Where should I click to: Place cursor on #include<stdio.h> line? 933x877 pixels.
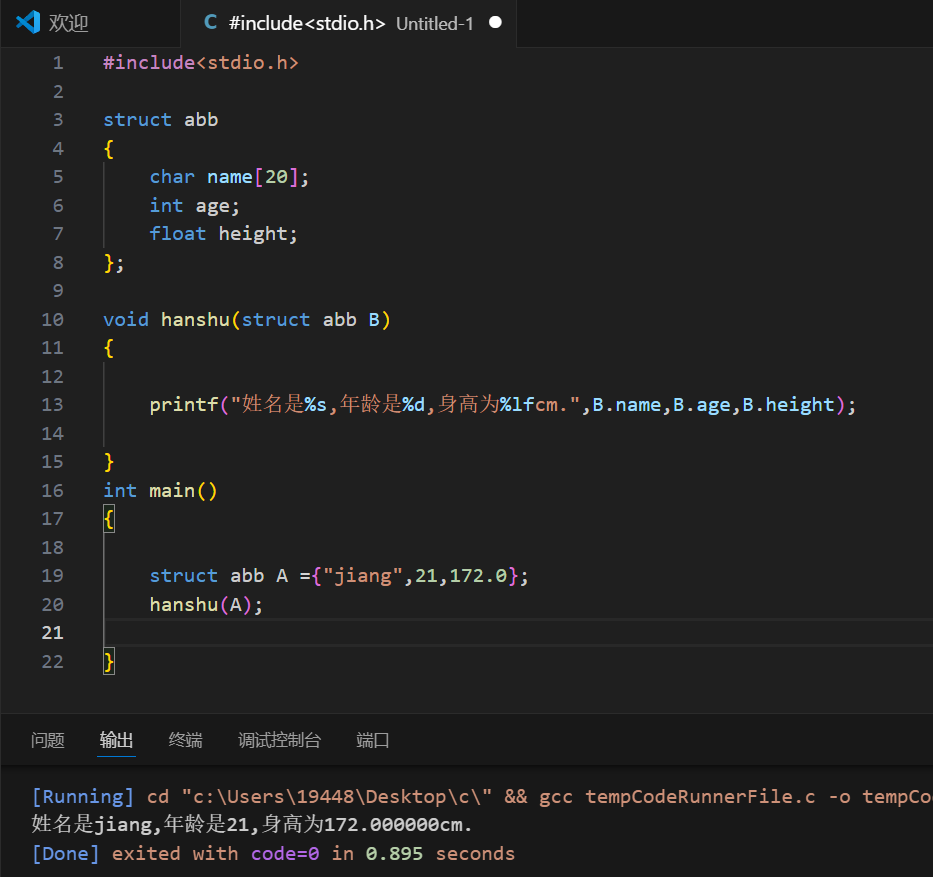point(201,62)
